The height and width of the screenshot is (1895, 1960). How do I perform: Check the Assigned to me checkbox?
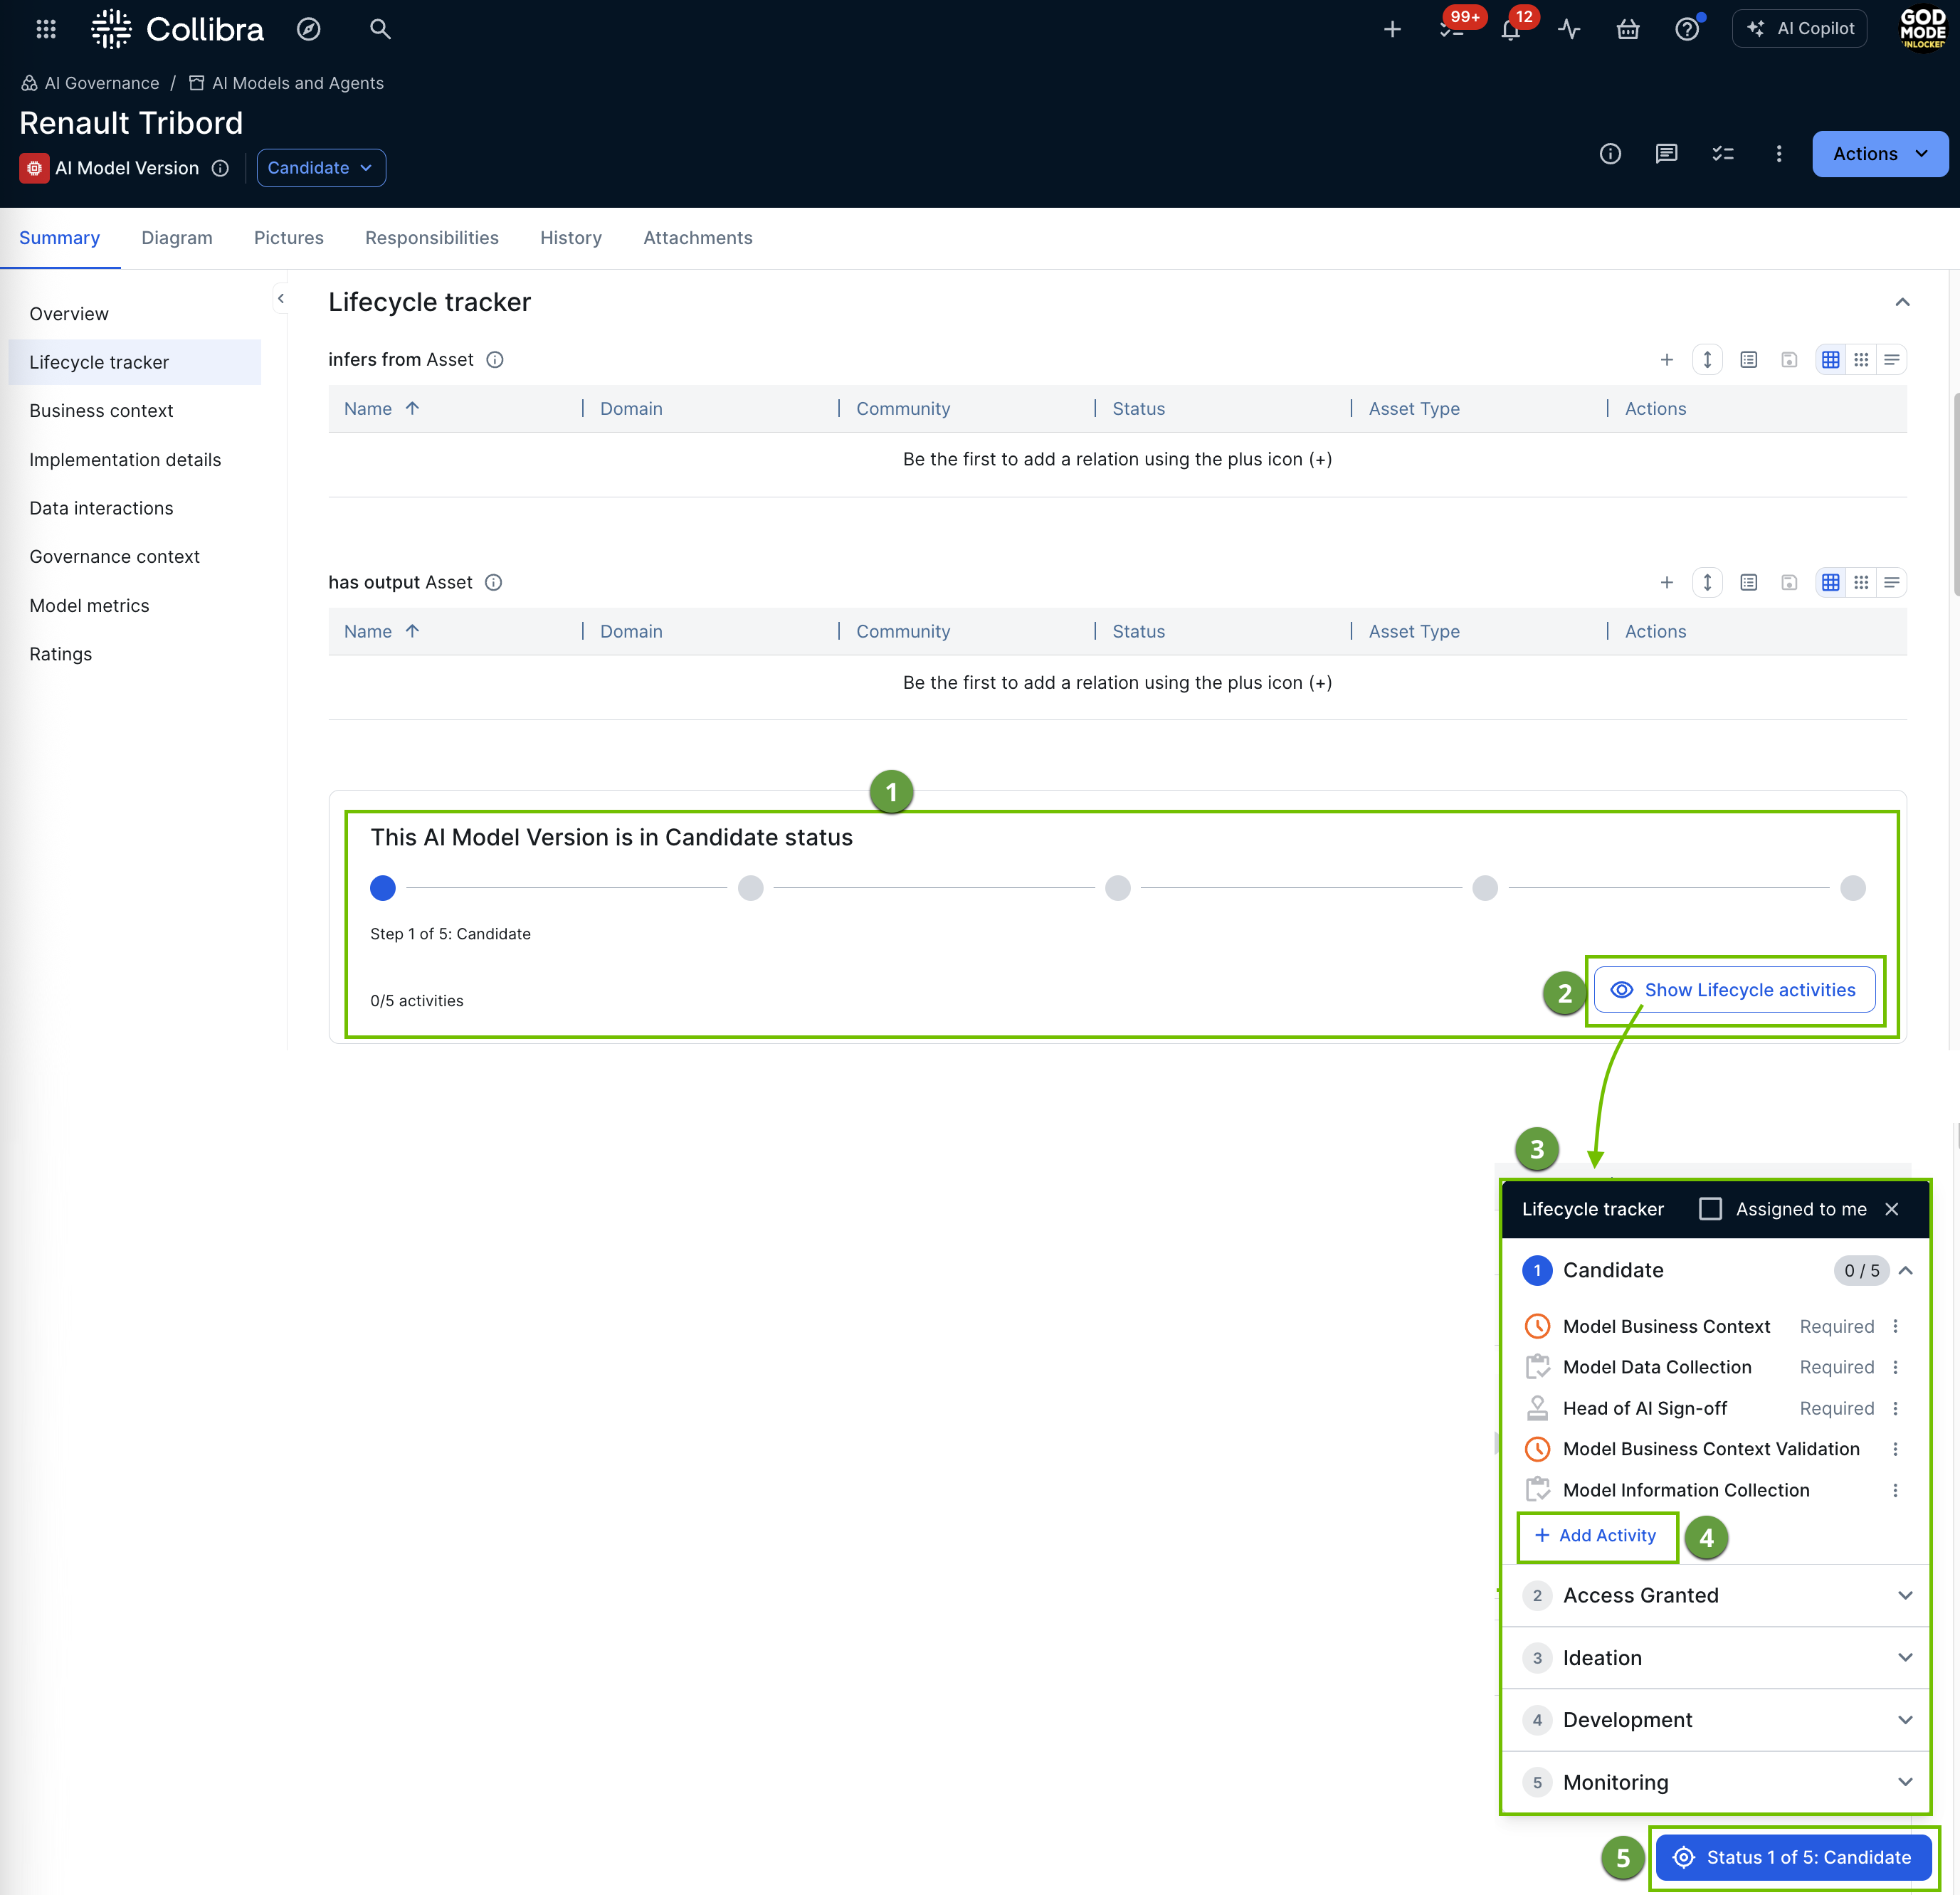[1710, 1209]
